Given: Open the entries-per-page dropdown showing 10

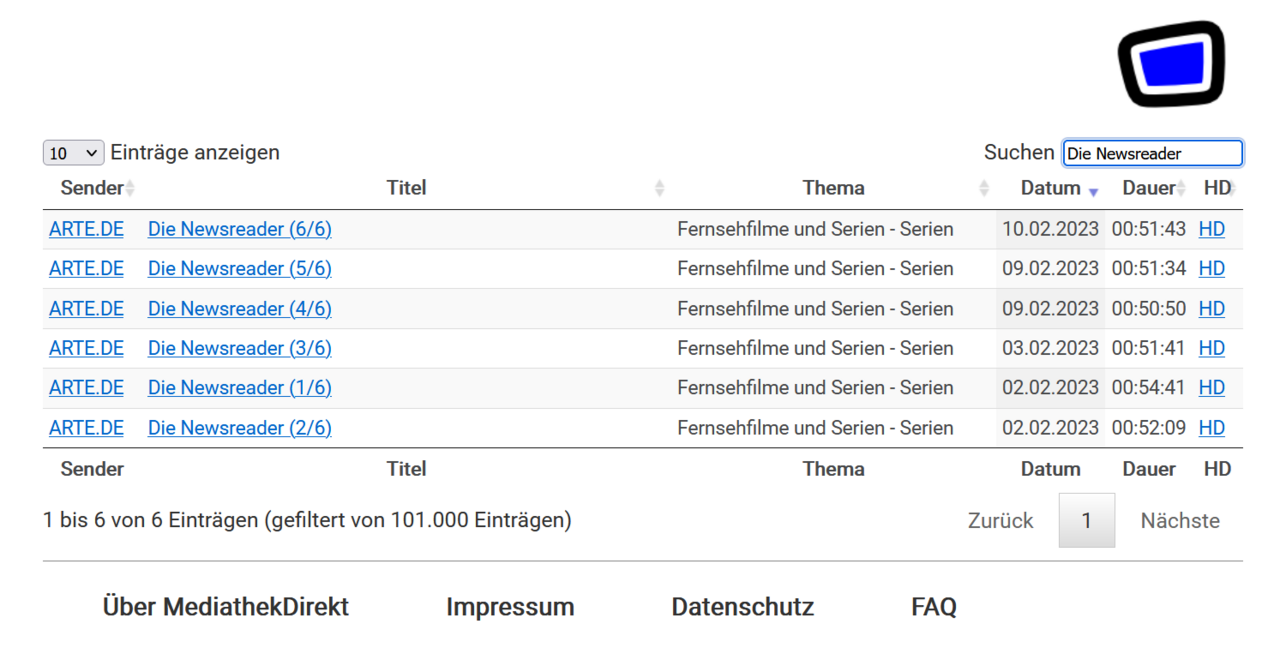Looking at the screenshot, I should tap(72, 152).
